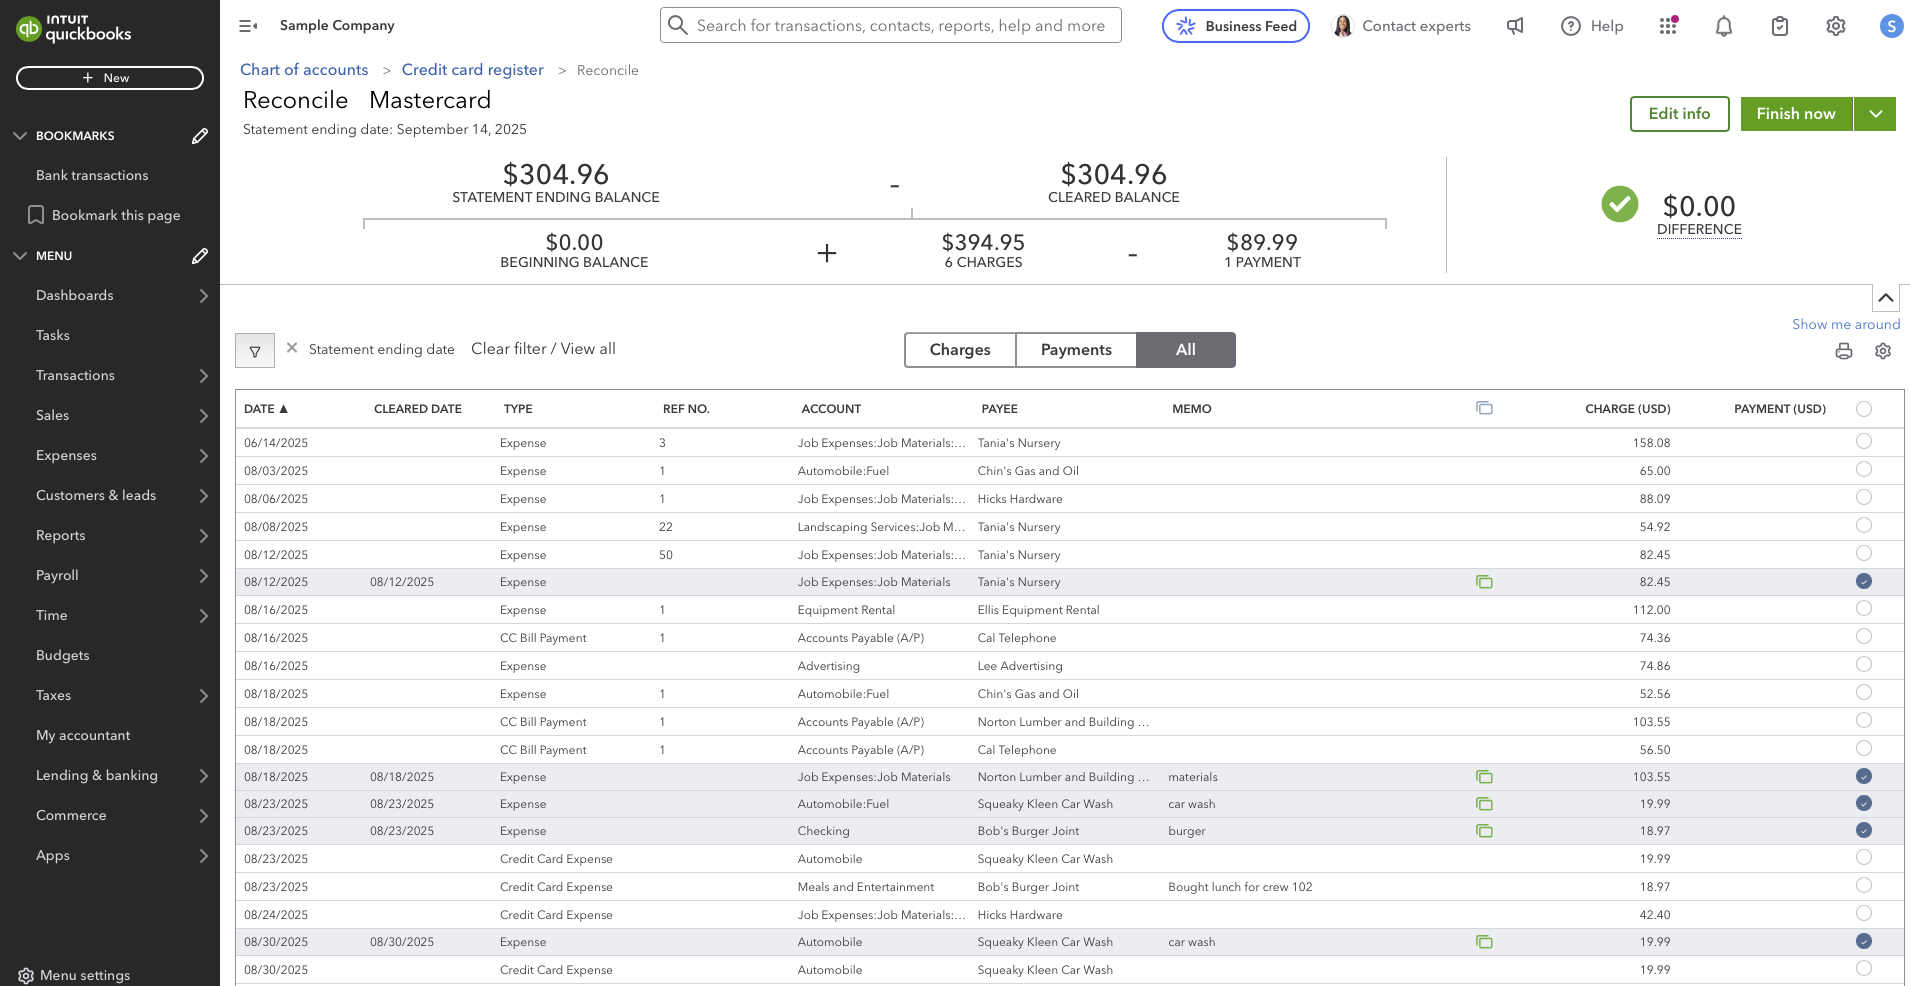Screen dimensions: 1910x986
Task: Open the clipboard tasks icon in the header
Action: pyautogui.click(x=1780, y=26)
